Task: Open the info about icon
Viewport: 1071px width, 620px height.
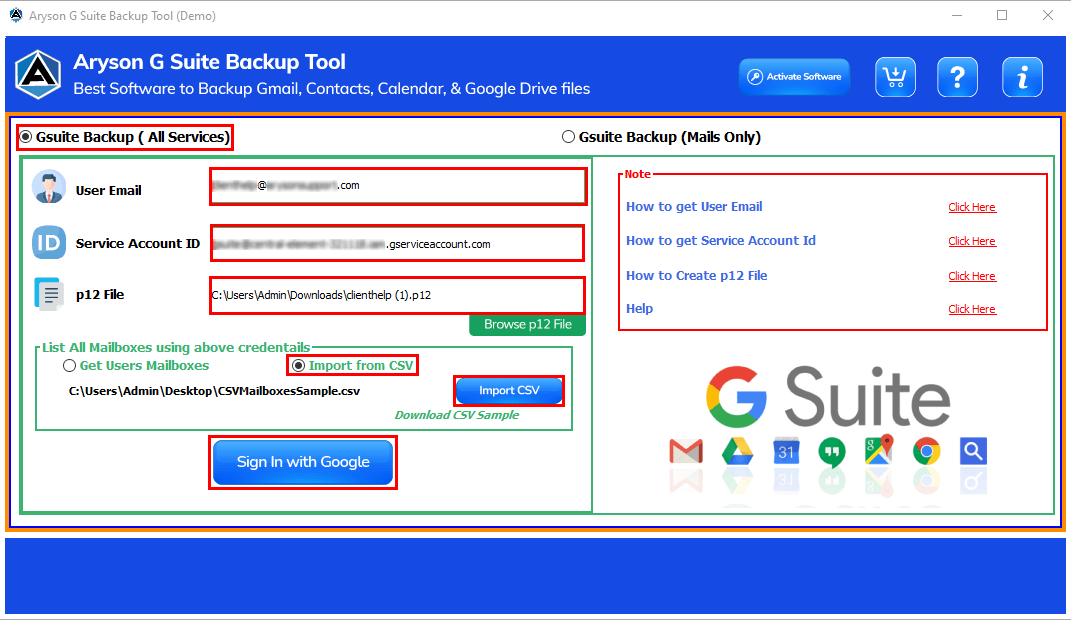Action: (x=1022, y=77)
